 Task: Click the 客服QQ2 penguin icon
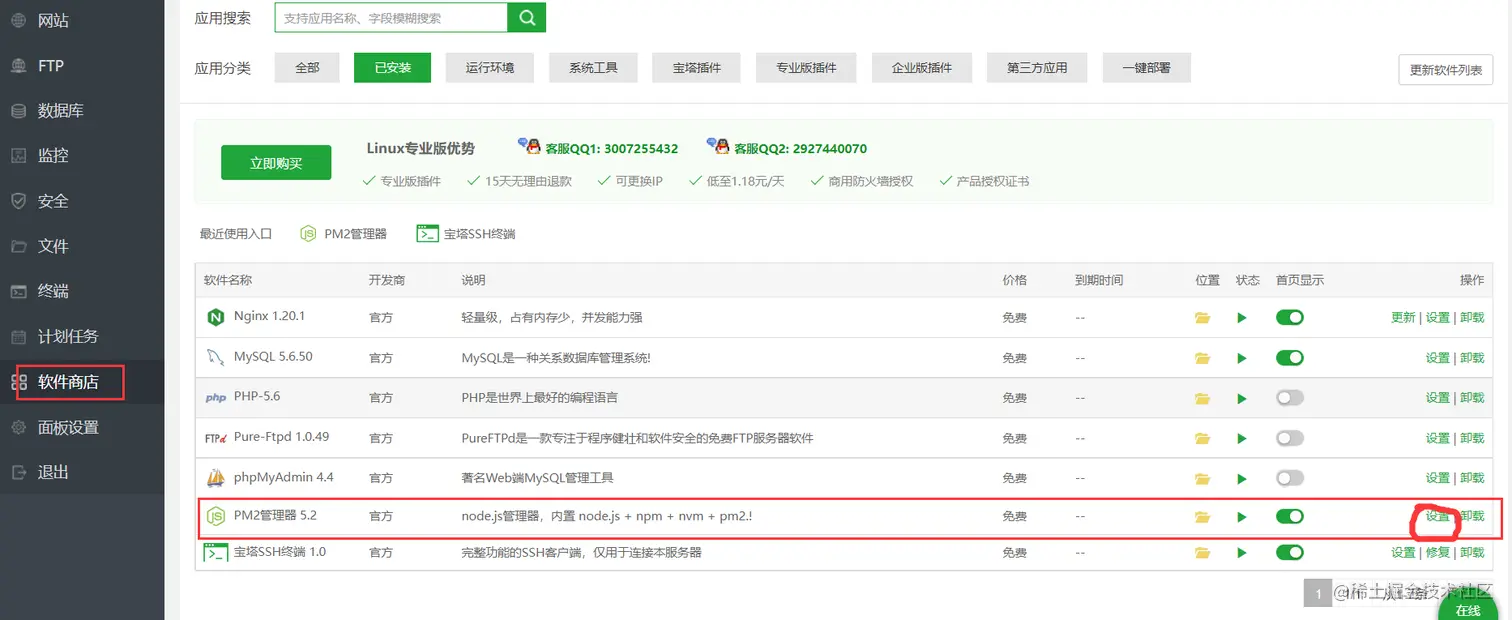click(718, 147)
